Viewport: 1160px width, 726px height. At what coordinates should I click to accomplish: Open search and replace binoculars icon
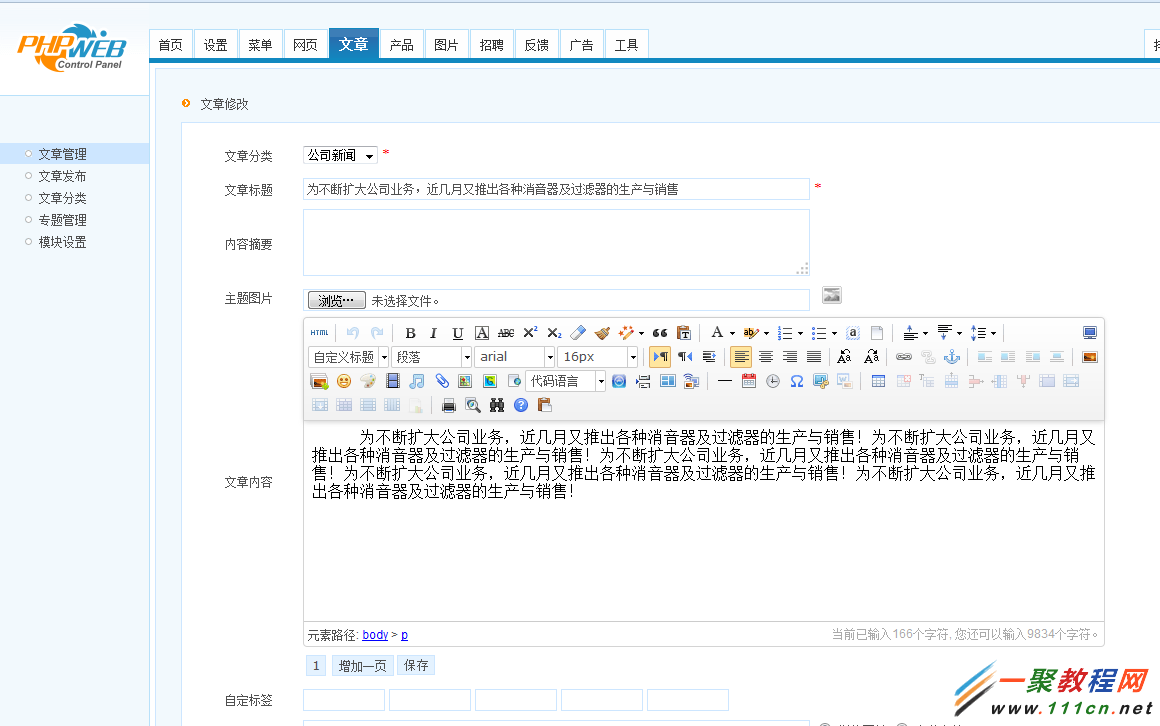click(497, 406)
